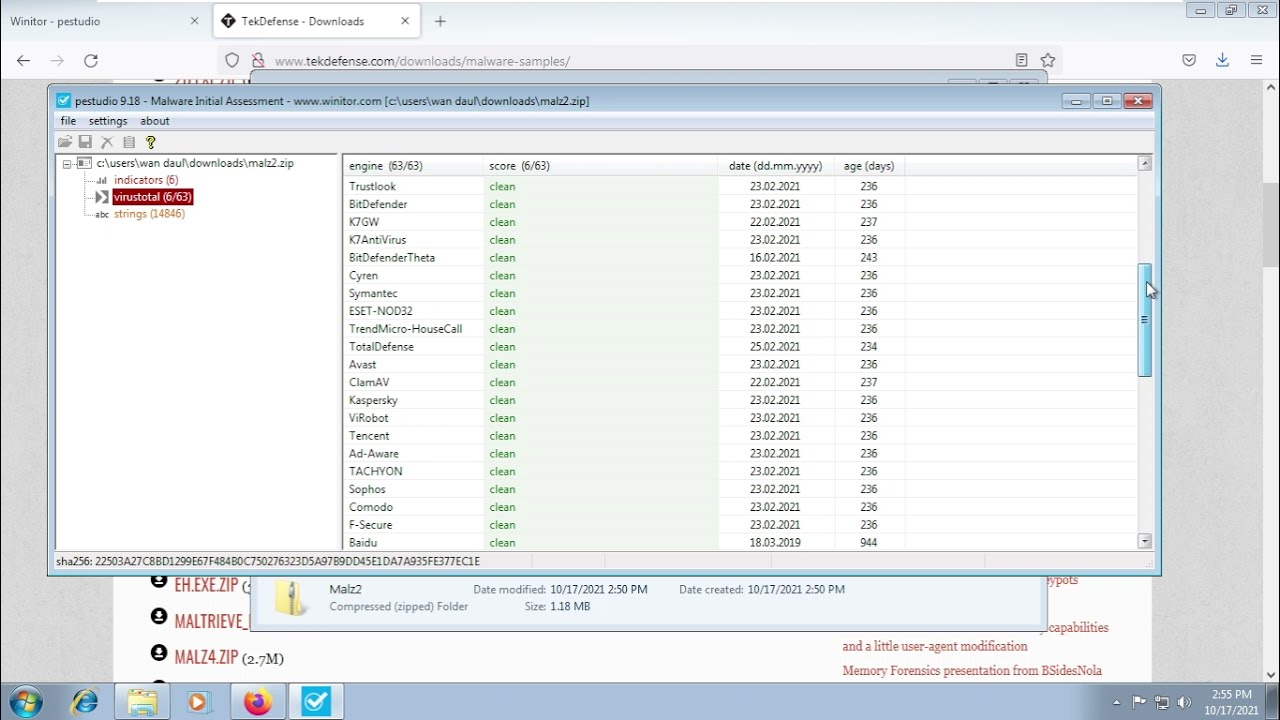Click the clipboard copy toolbar icon
This screenshot has height=720, width=1280.
[129, 142]
